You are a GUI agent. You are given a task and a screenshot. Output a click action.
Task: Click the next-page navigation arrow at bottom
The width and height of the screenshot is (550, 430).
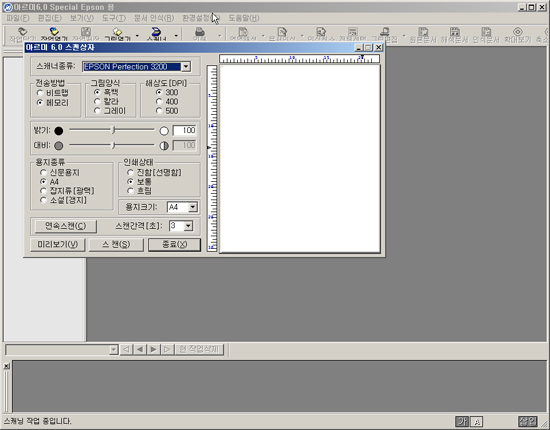click(153, 349)
